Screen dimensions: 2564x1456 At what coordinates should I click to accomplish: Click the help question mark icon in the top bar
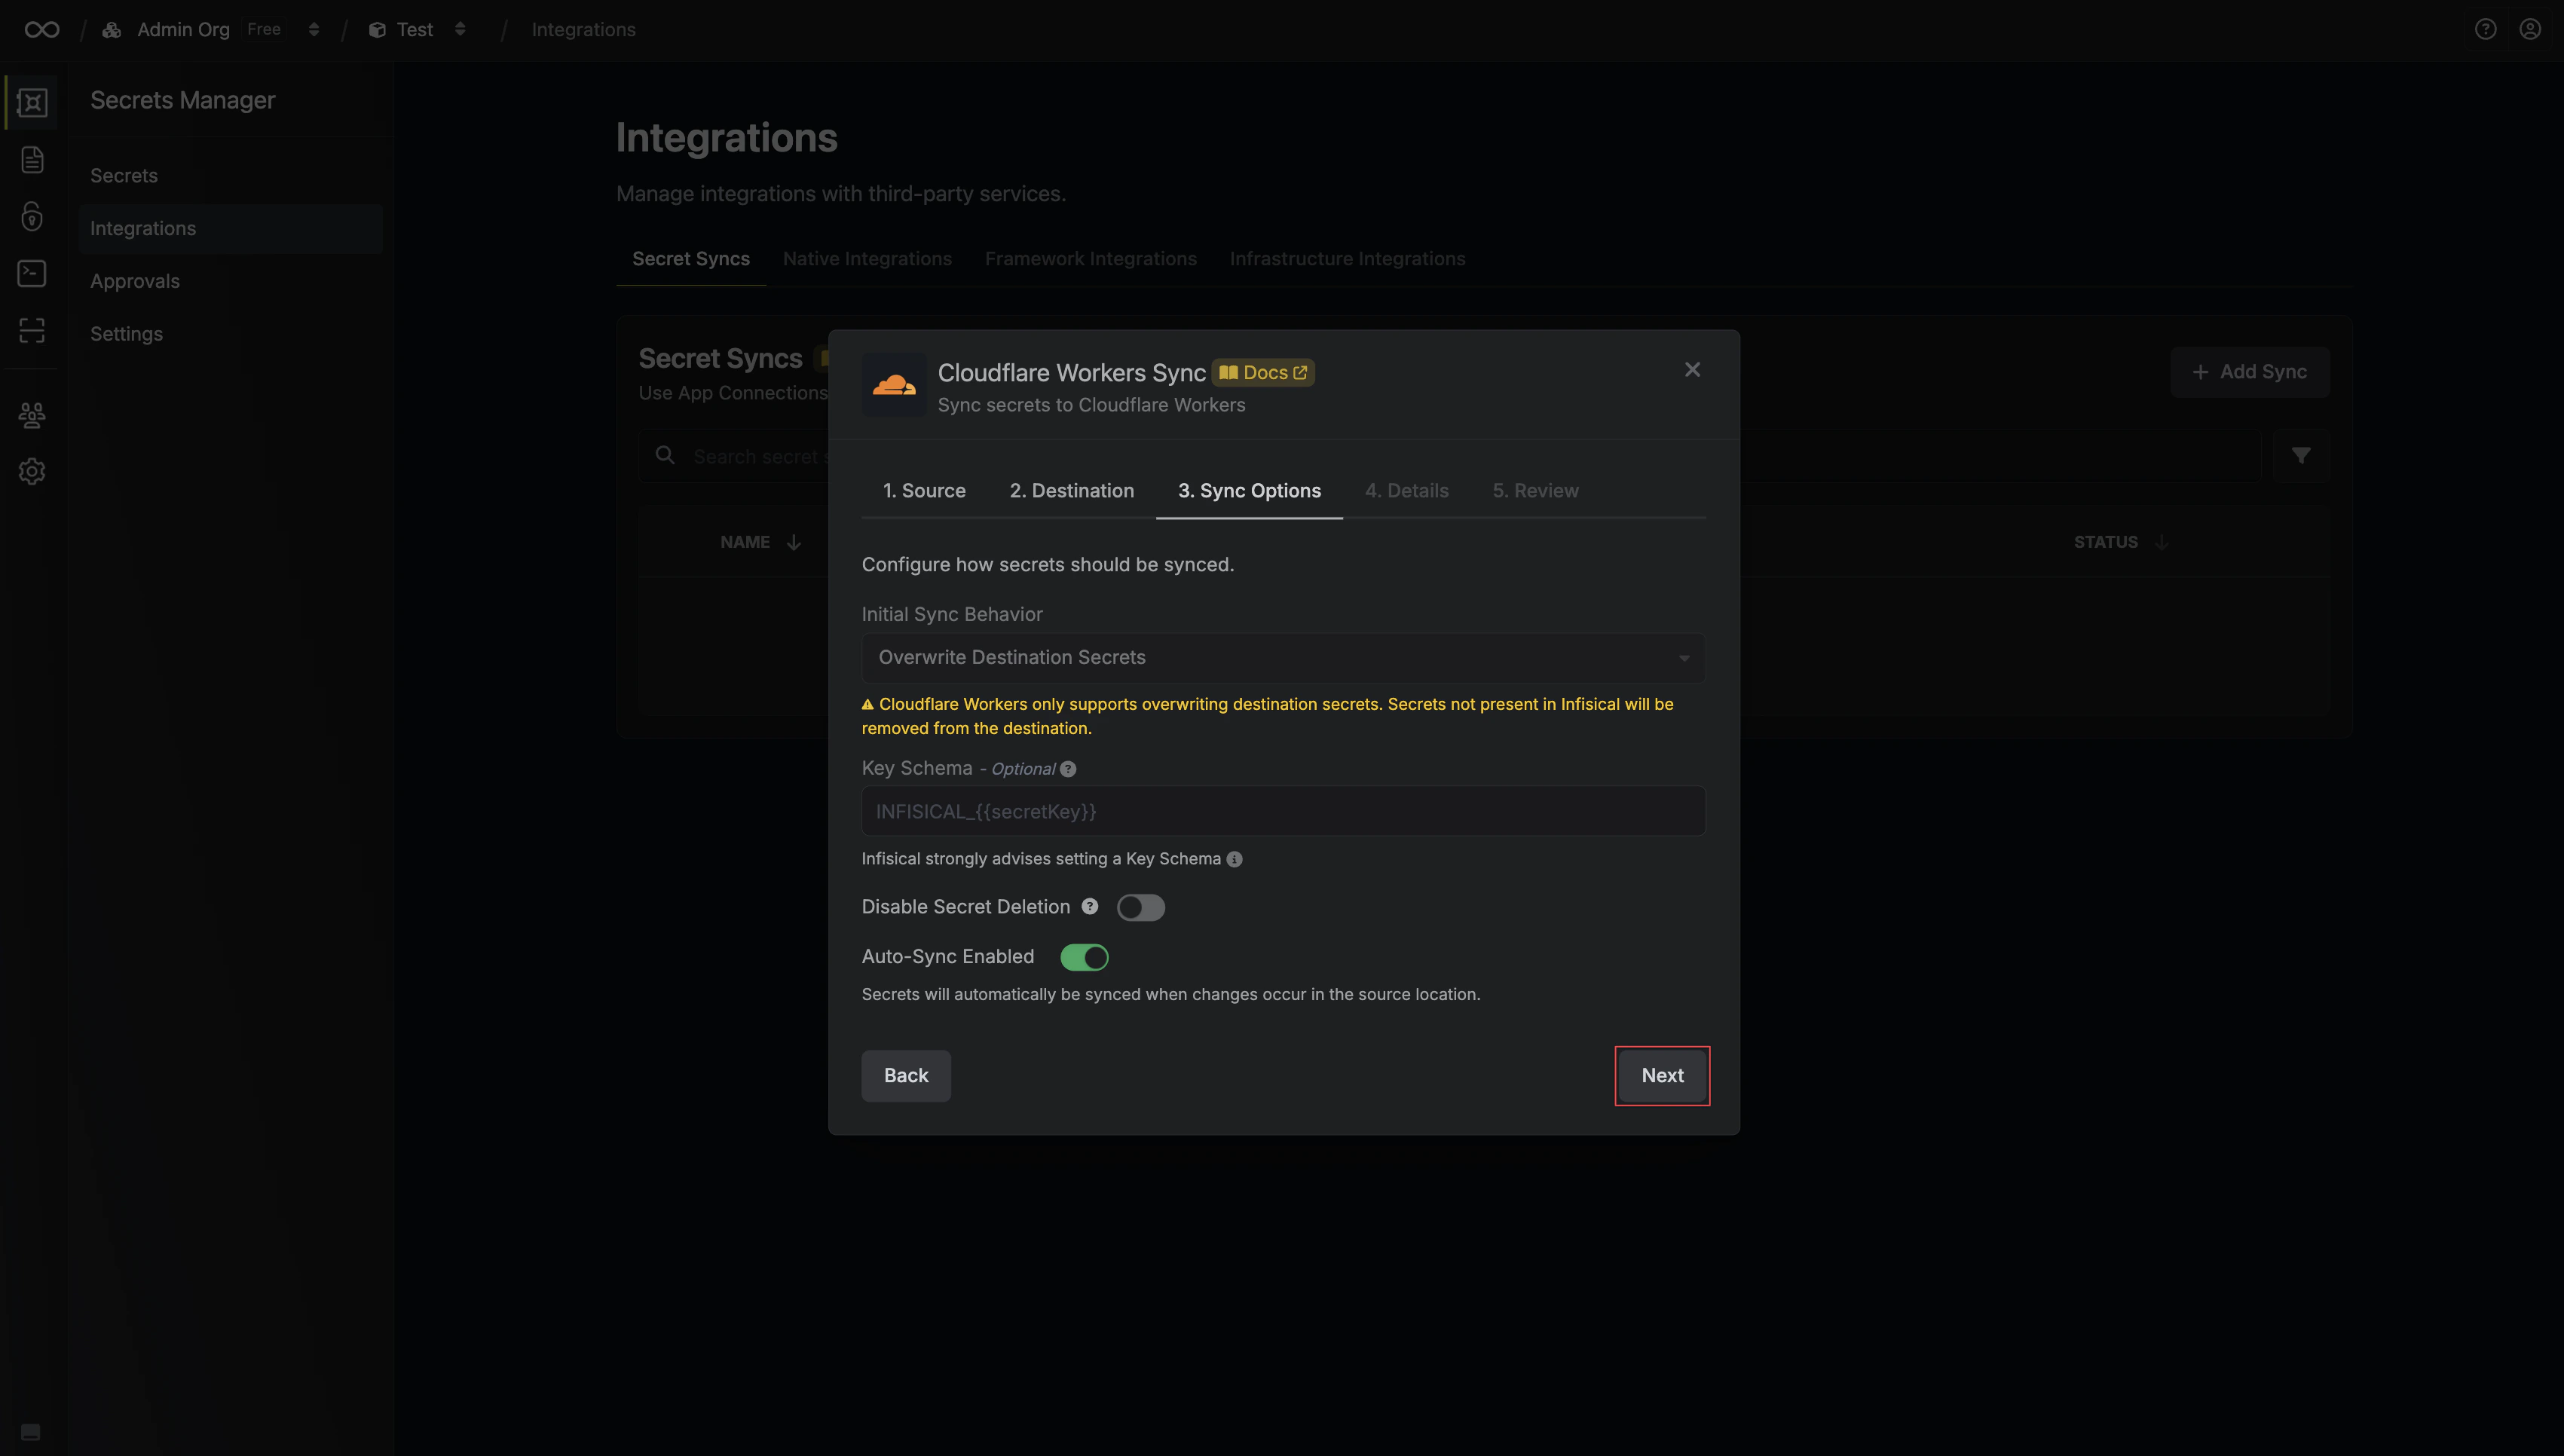tap(2485, 29)
